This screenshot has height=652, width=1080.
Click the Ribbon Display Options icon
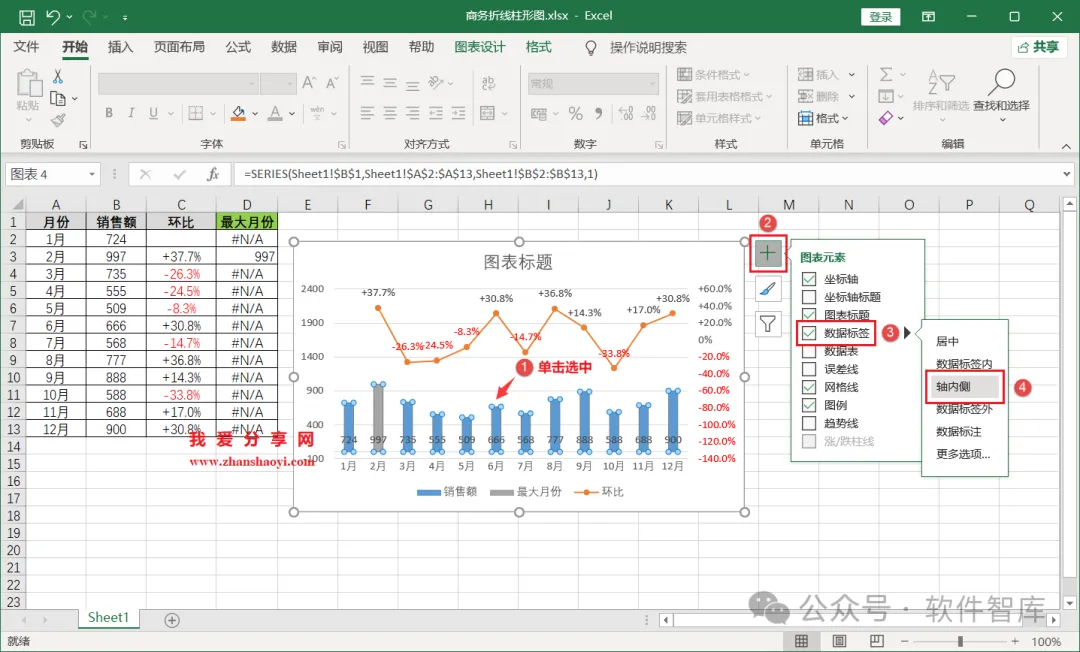[928, 17]
